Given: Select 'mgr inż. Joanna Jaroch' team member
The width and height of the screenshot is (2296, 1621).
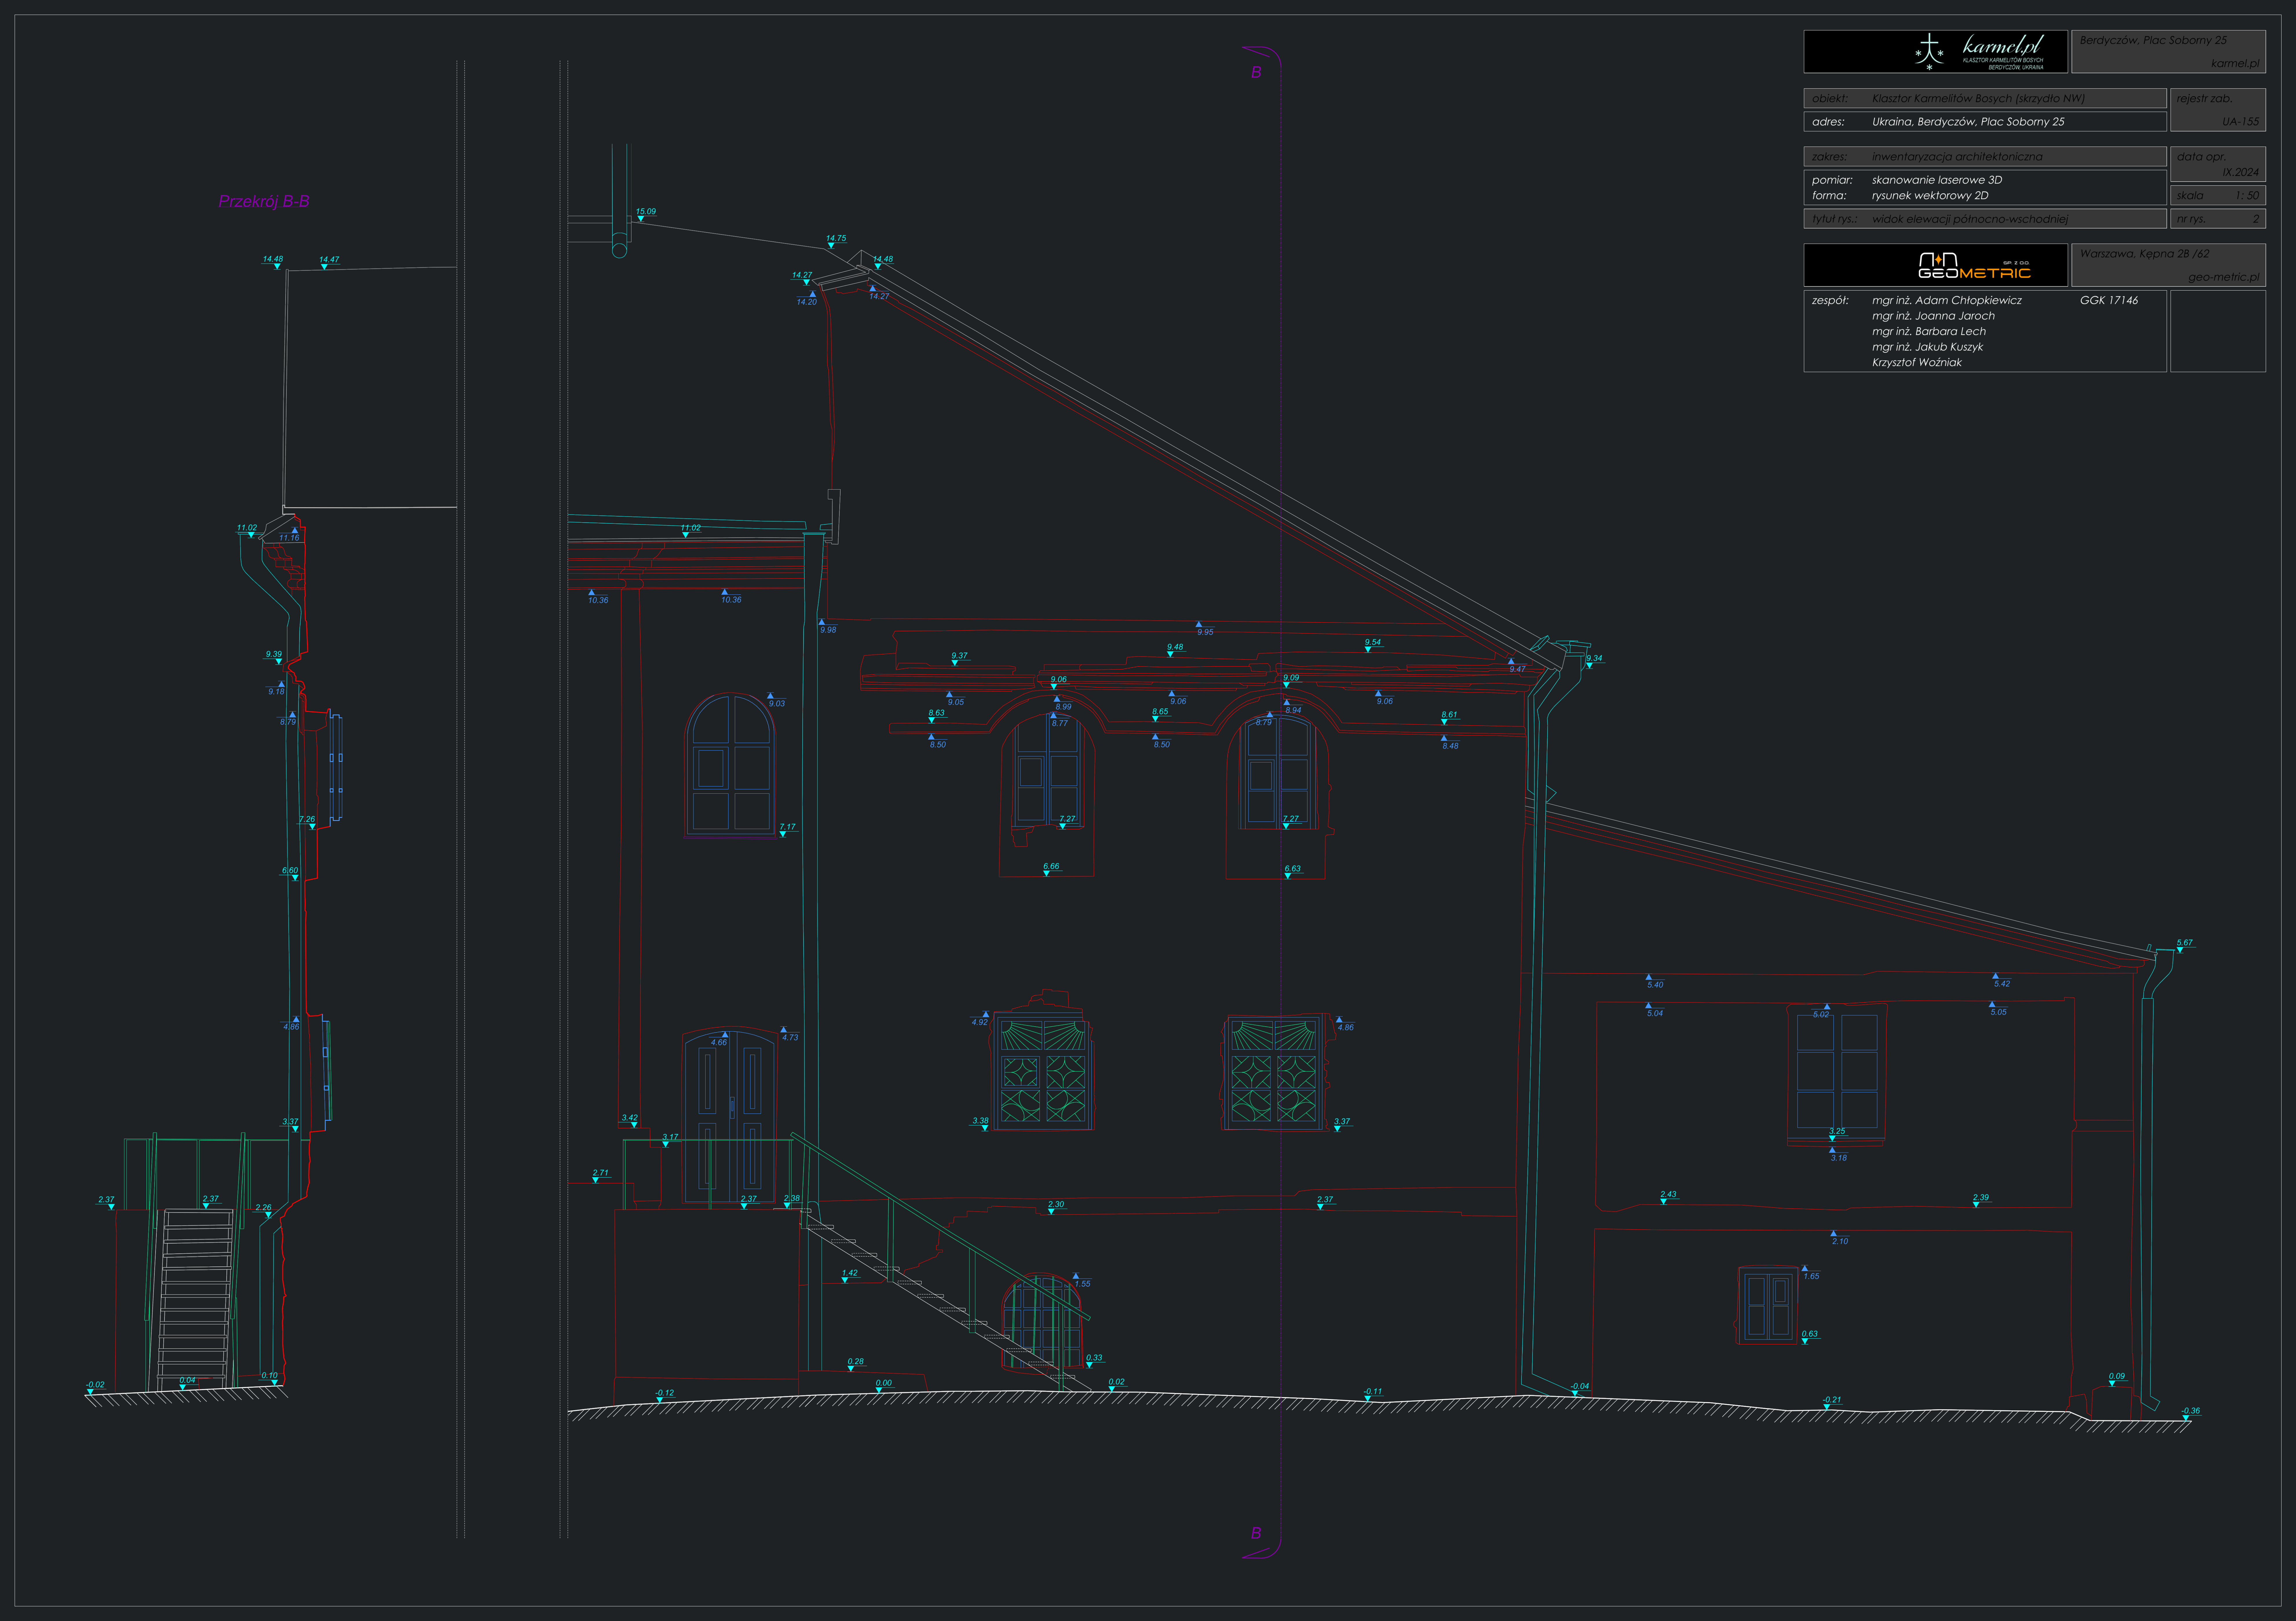Looking at the screenshot, I should [x=1933, y=316].
